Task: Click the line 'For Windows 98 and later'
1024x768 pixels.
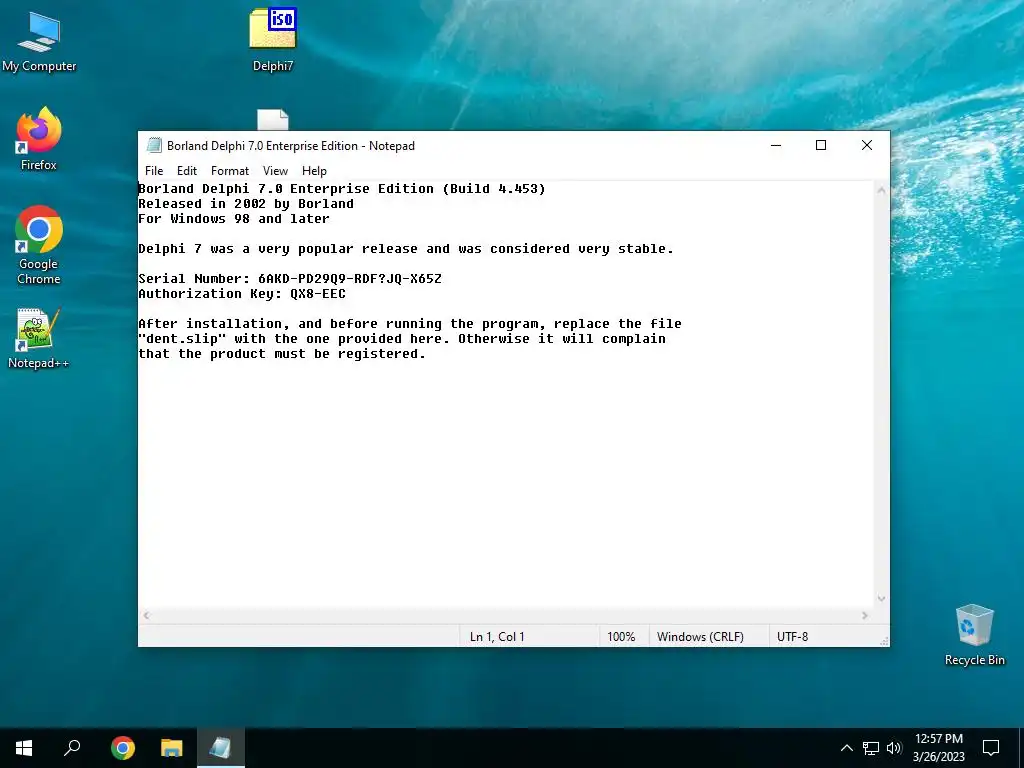Action: coord(234,219)
